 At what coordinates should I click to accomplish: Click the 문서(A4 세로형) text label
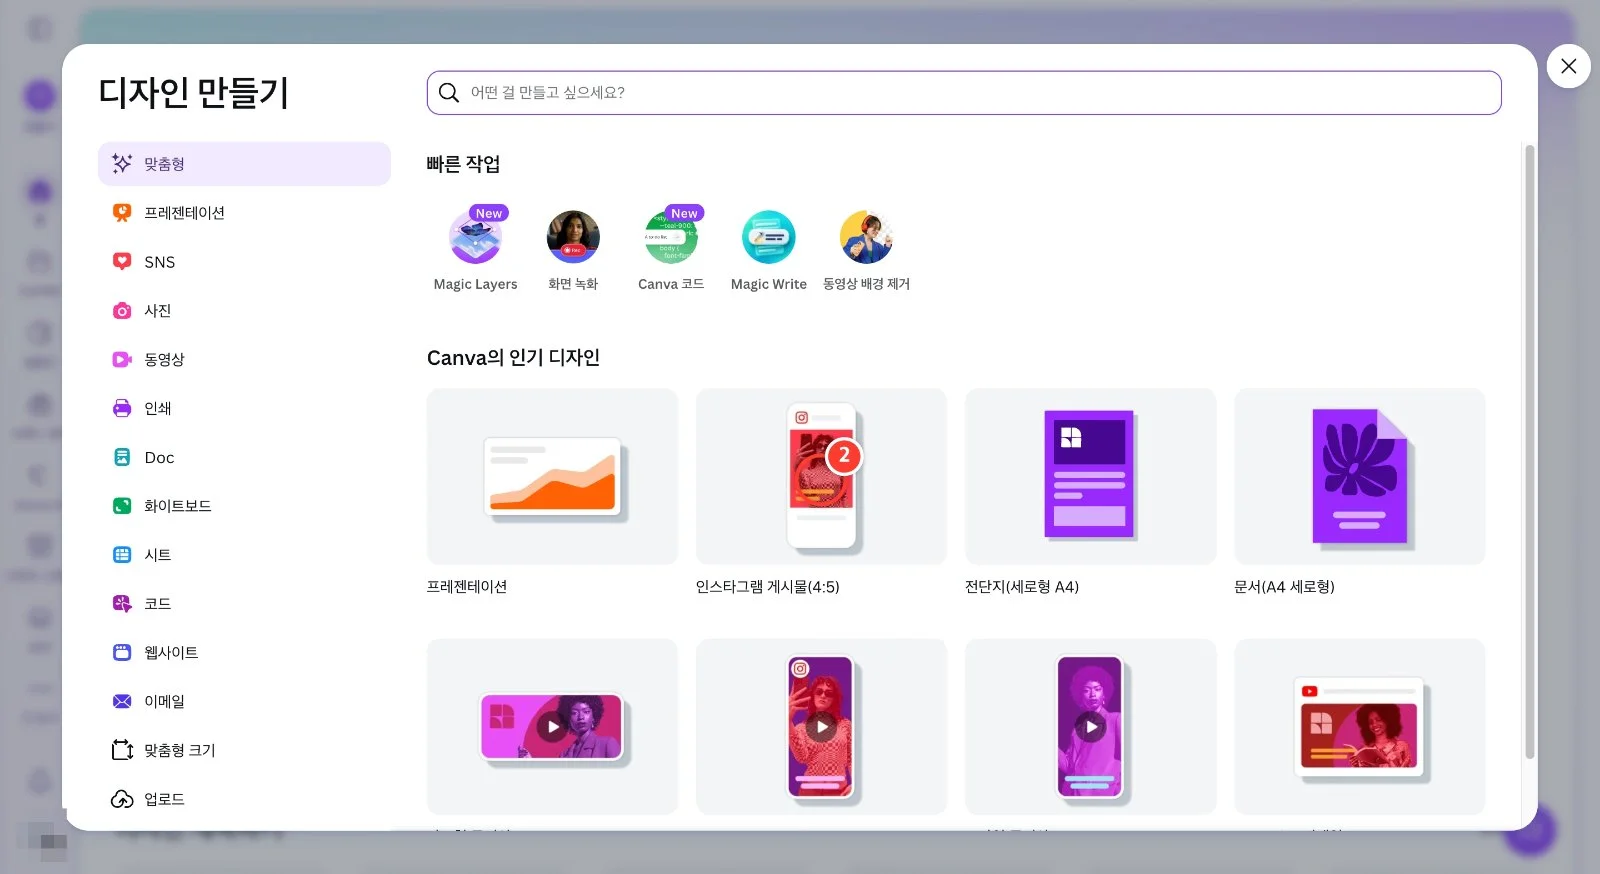(x=1284, y=587)
